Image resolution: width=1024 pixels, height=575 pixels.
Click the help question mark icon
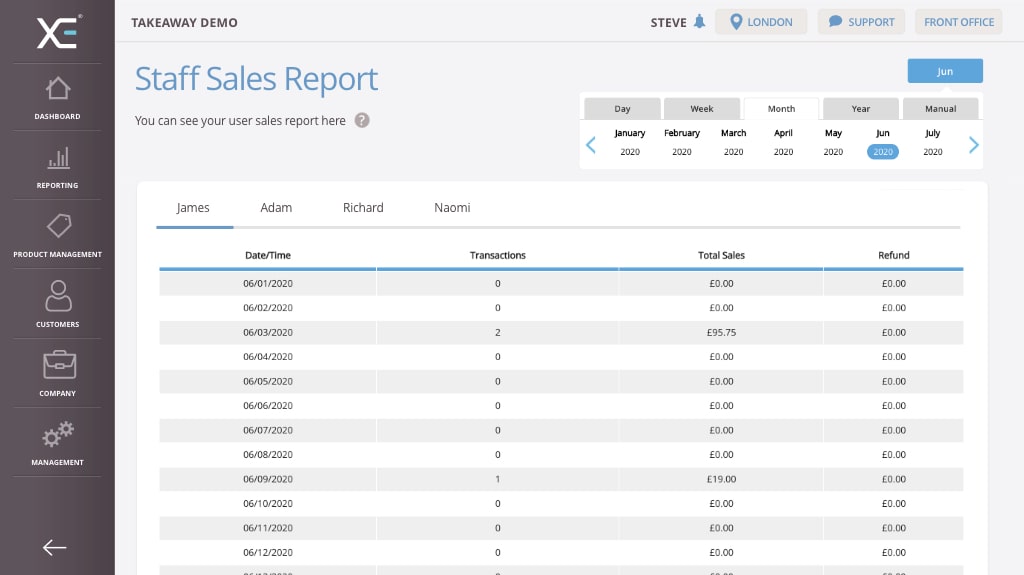click(362, 121)
